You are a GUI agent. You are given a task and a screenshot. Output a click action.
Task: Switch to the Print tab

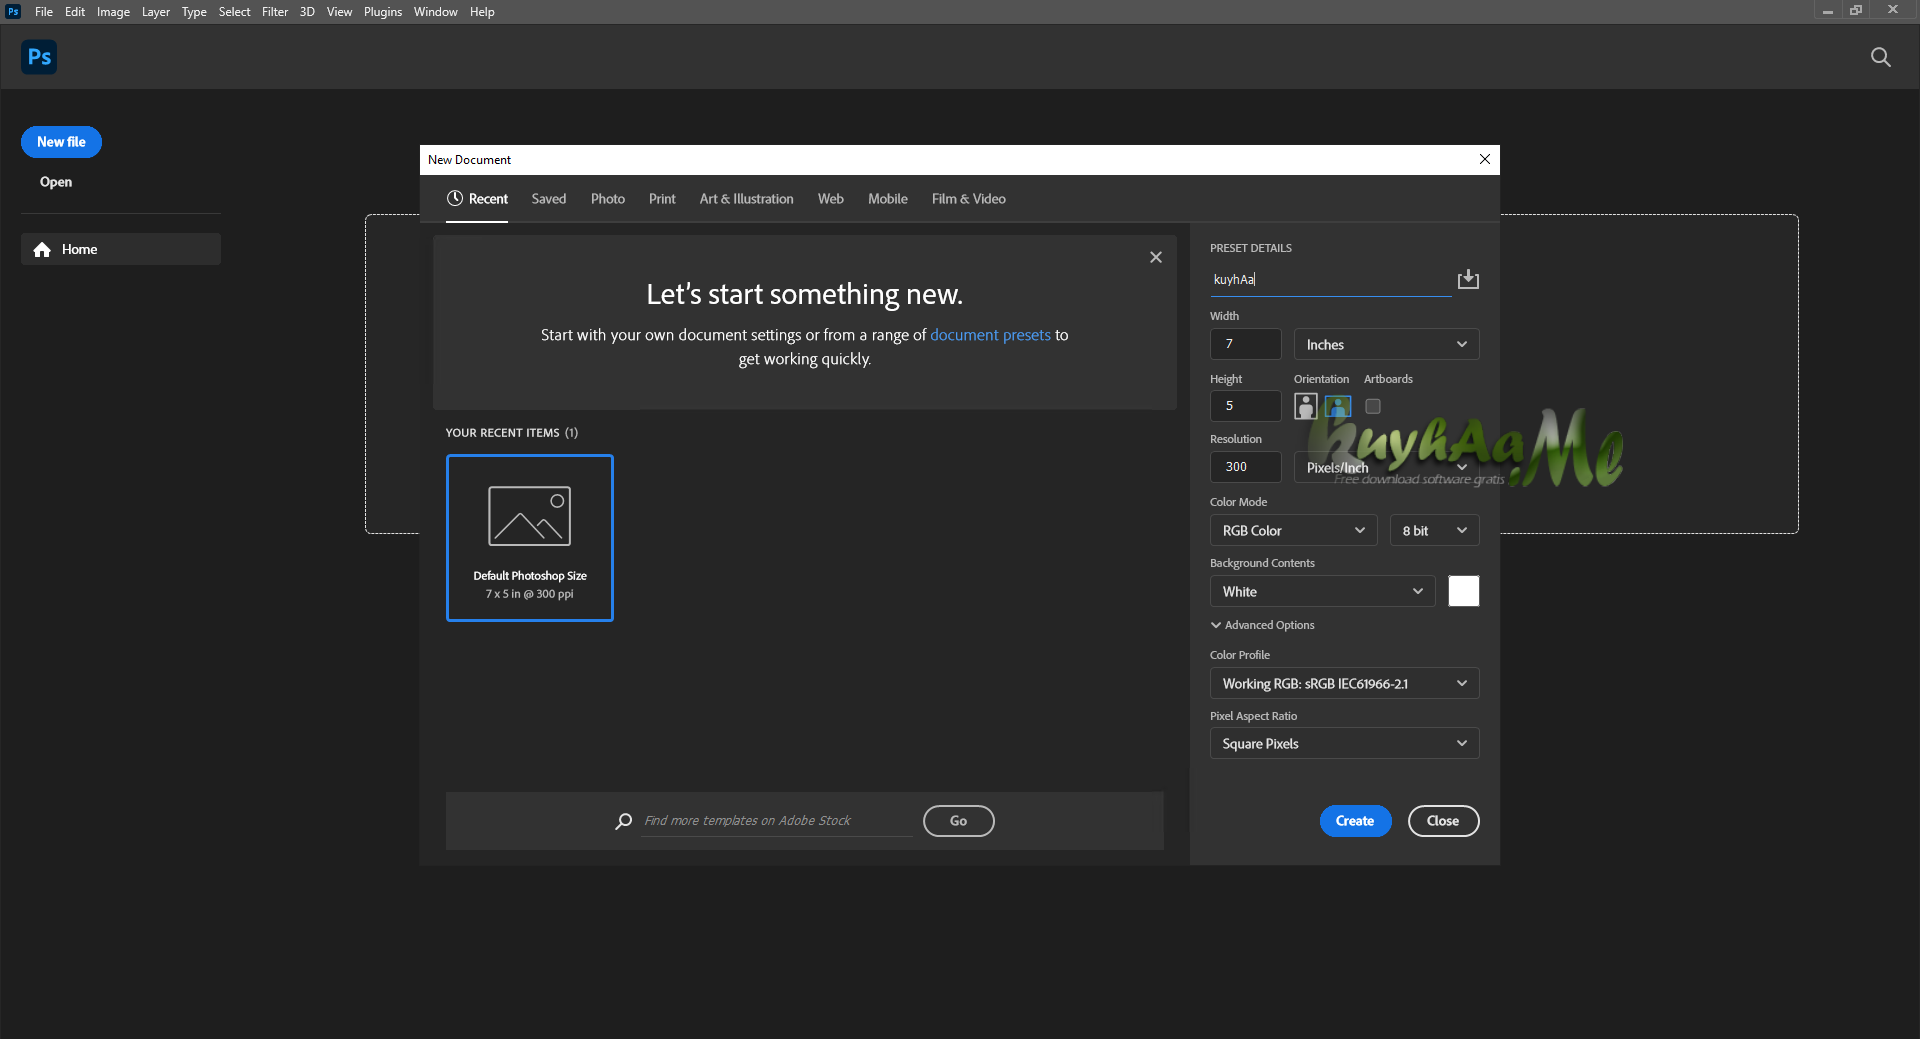(662, 199)
